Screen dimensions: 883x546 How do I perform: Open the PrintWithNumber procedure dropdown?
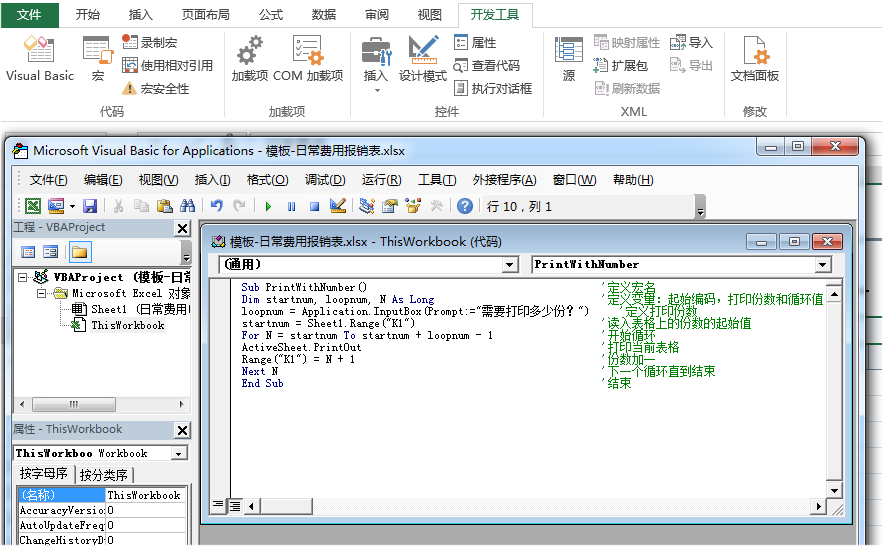823,265
